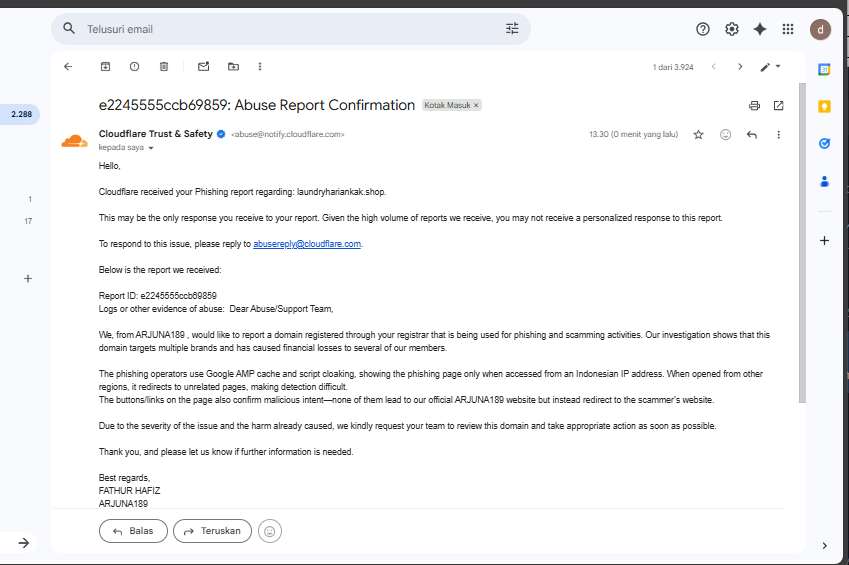Viewport: 849px width, 565px height.
Task: Click '1 dari 3.924' counter
Action: pos(672,67)
